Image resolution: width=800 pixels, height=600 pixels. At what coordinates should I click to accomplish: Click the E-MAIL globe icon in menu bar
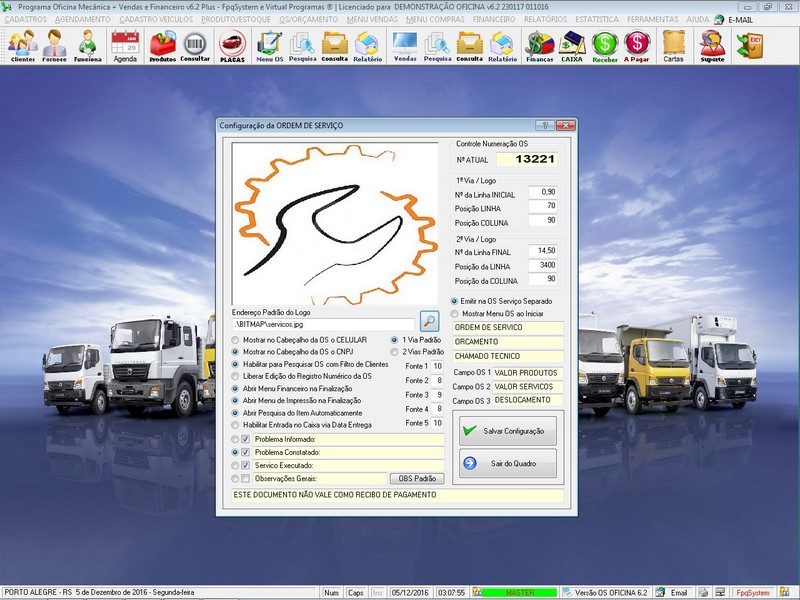pyautogui.click(x=719, y=19)
